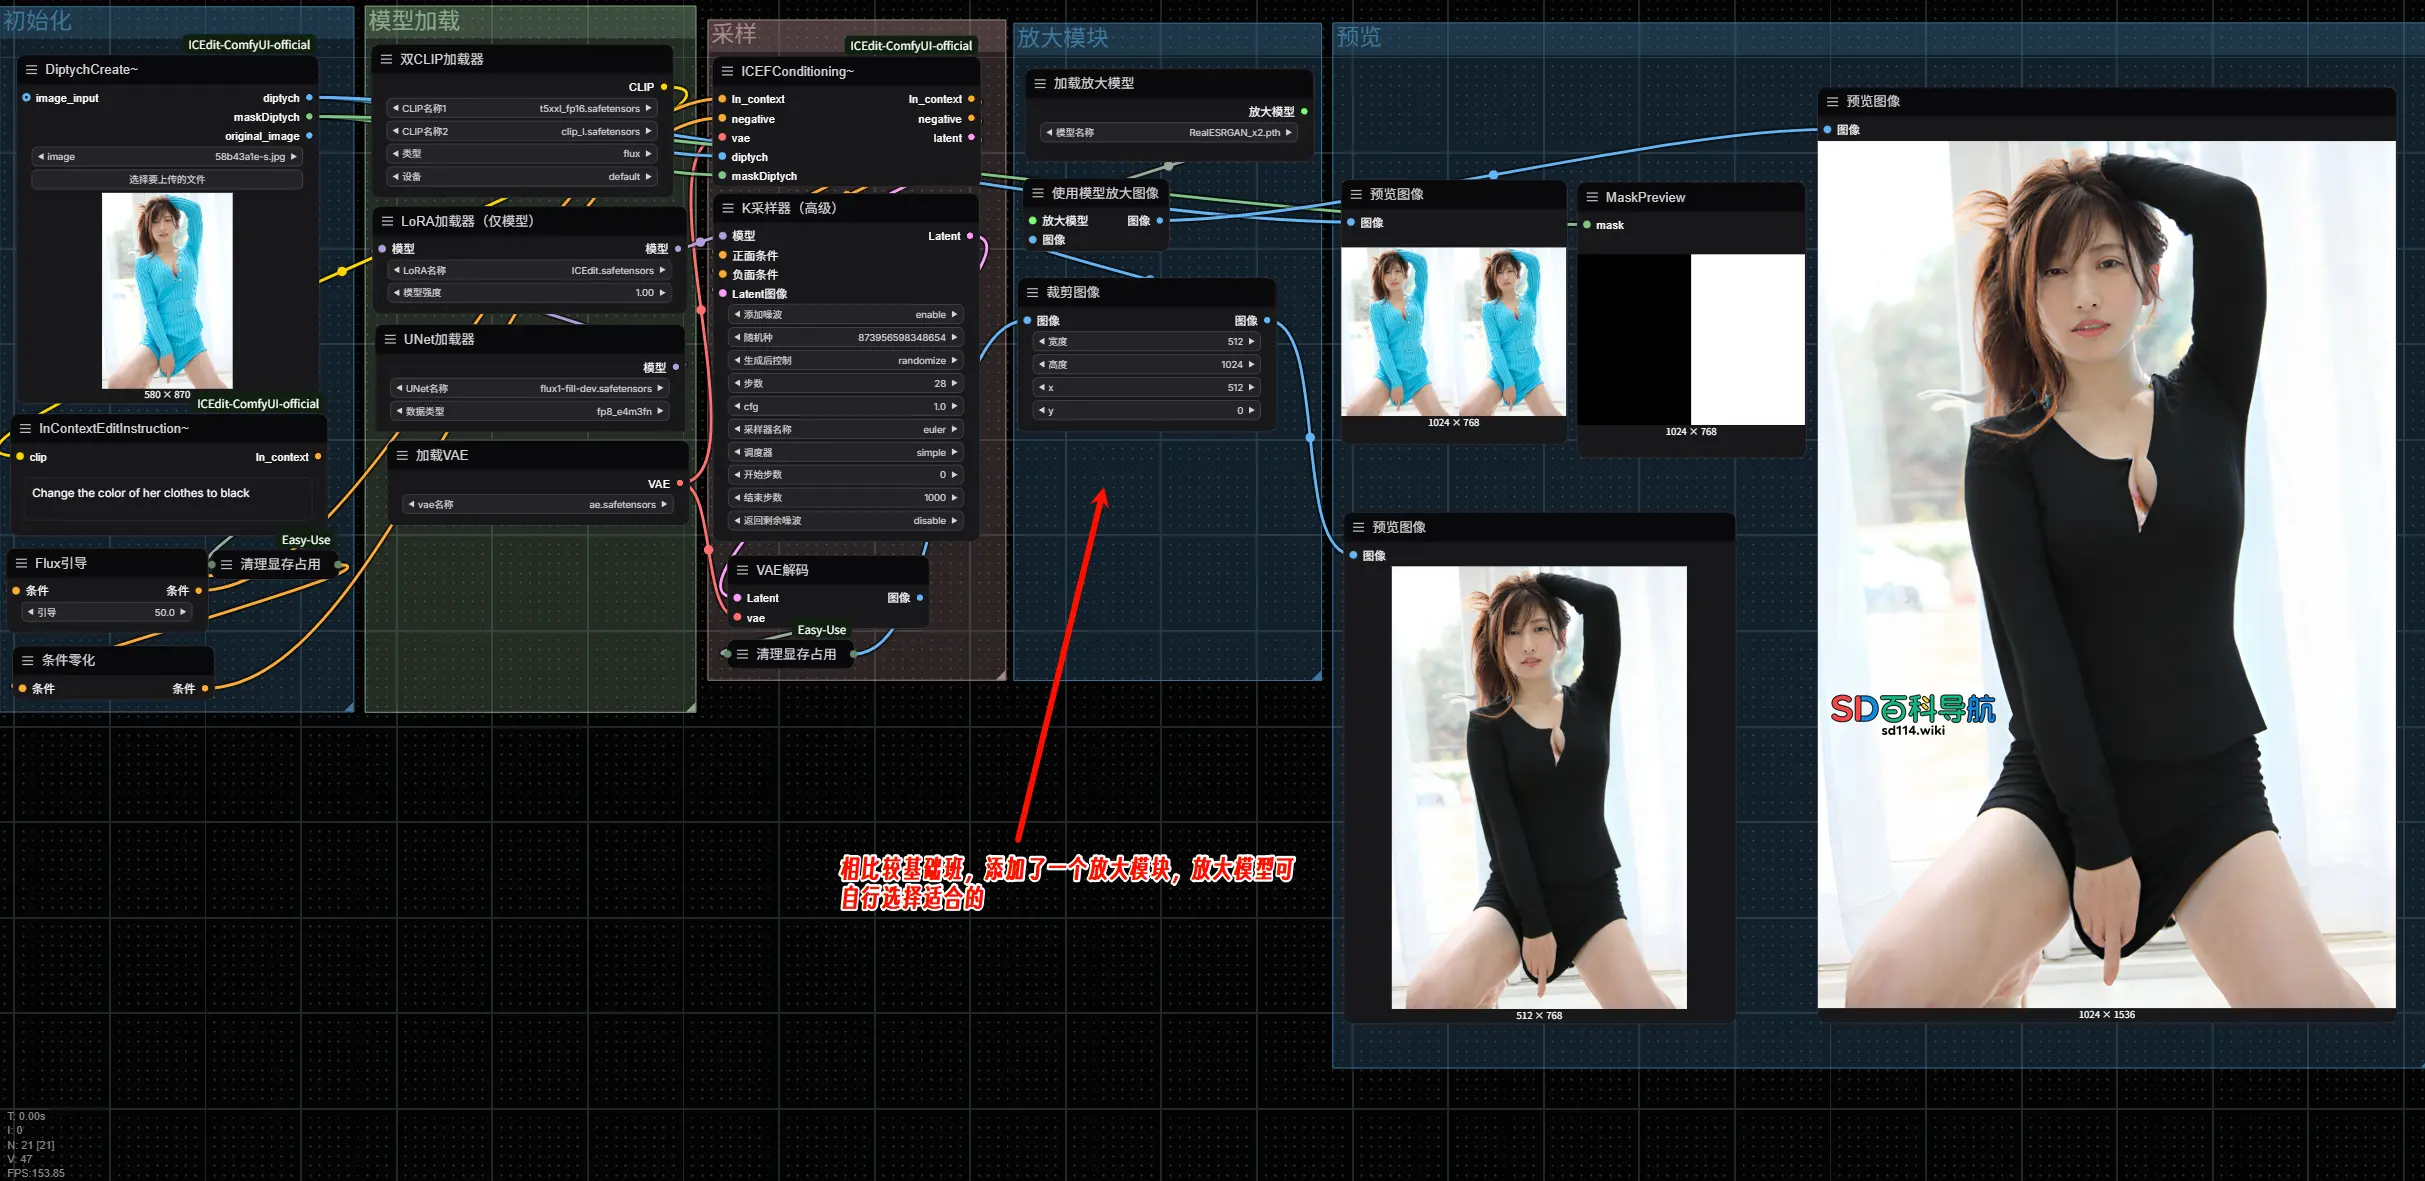
Task: Open the DiptychCreate node hamburger menu
Action: (31, 70)
